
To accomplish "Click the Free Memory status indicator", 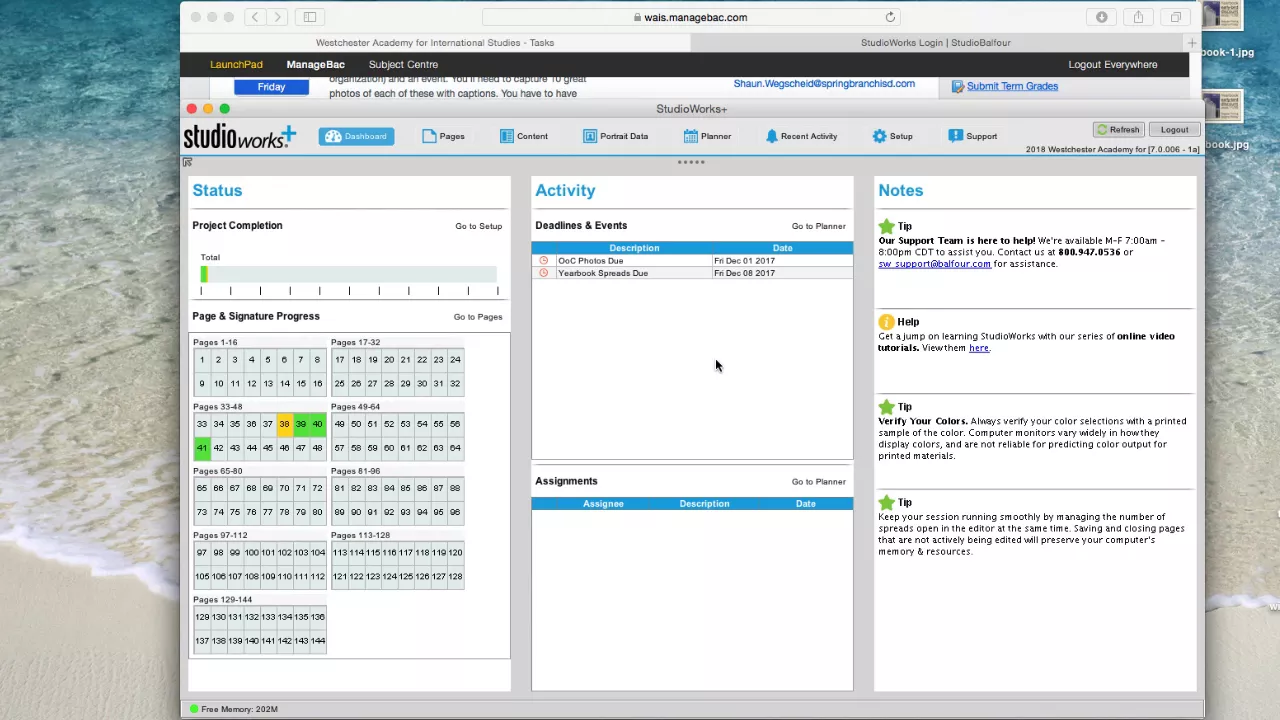I will (234, 709).
